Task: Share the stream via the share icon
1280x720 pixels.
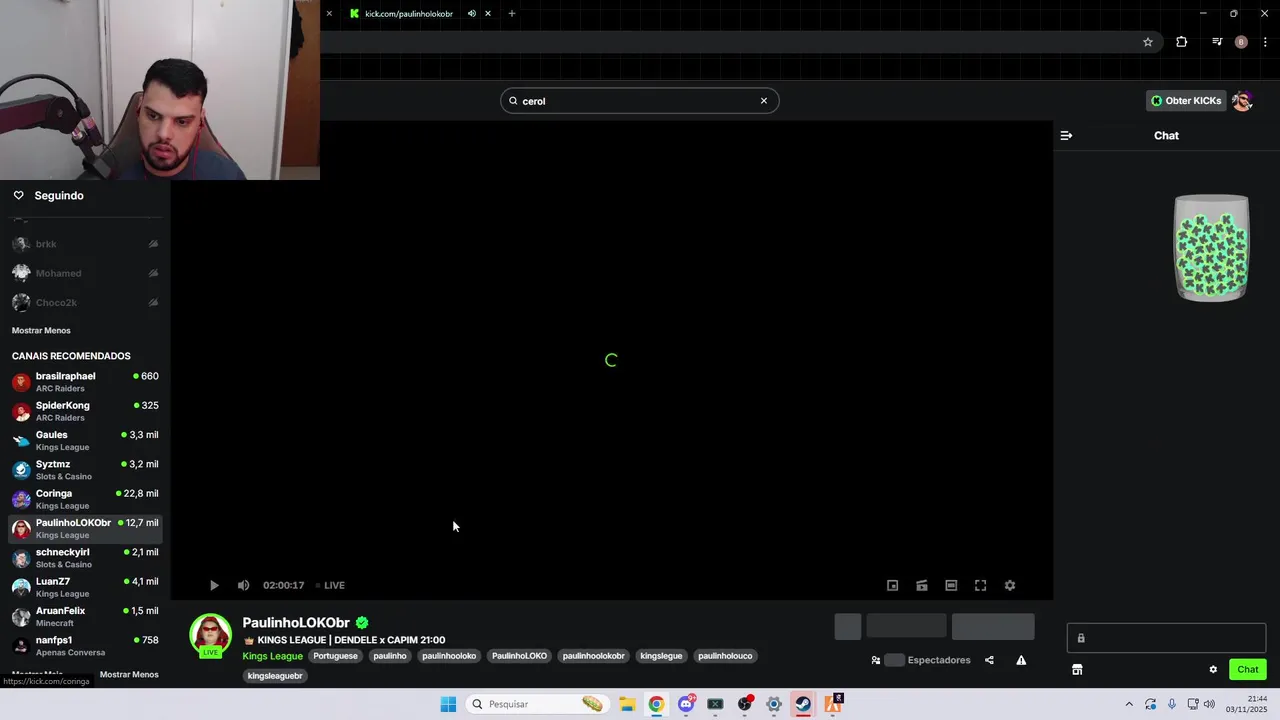Action: [x=989, y=660]
